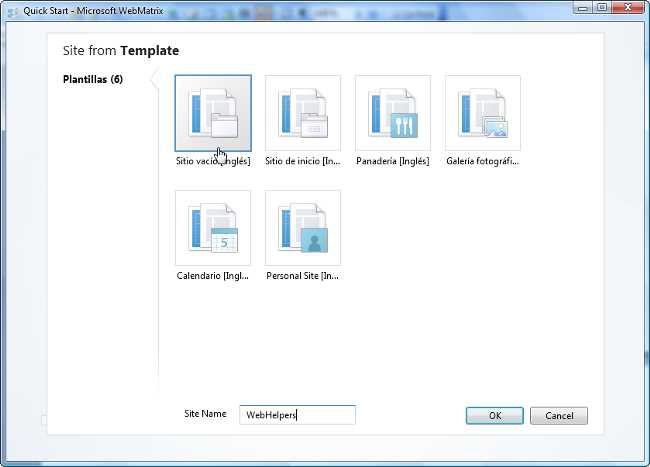Maximize the Quick Start window
The height and width of the screenshot is (467, 650).
coord(604,7)
